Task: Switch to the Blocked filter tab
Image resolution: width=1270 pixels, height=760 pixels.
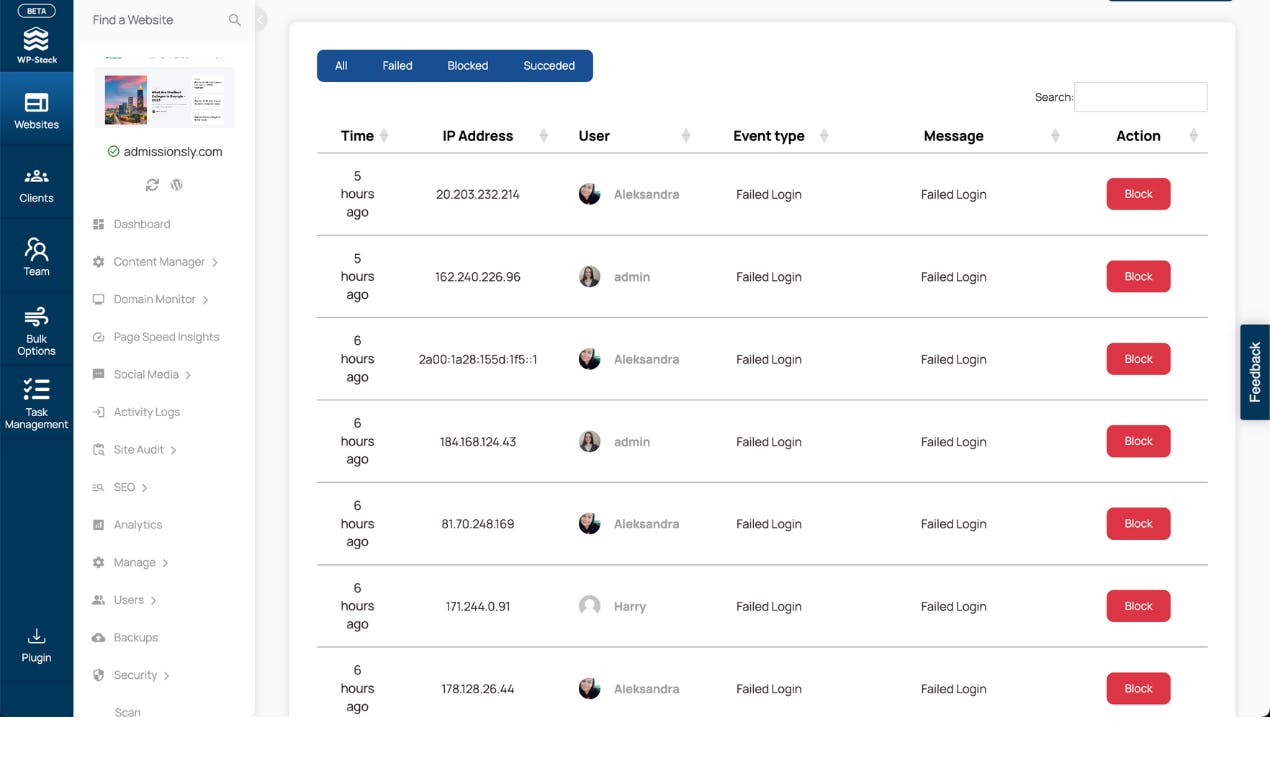Action: [468, 66]
